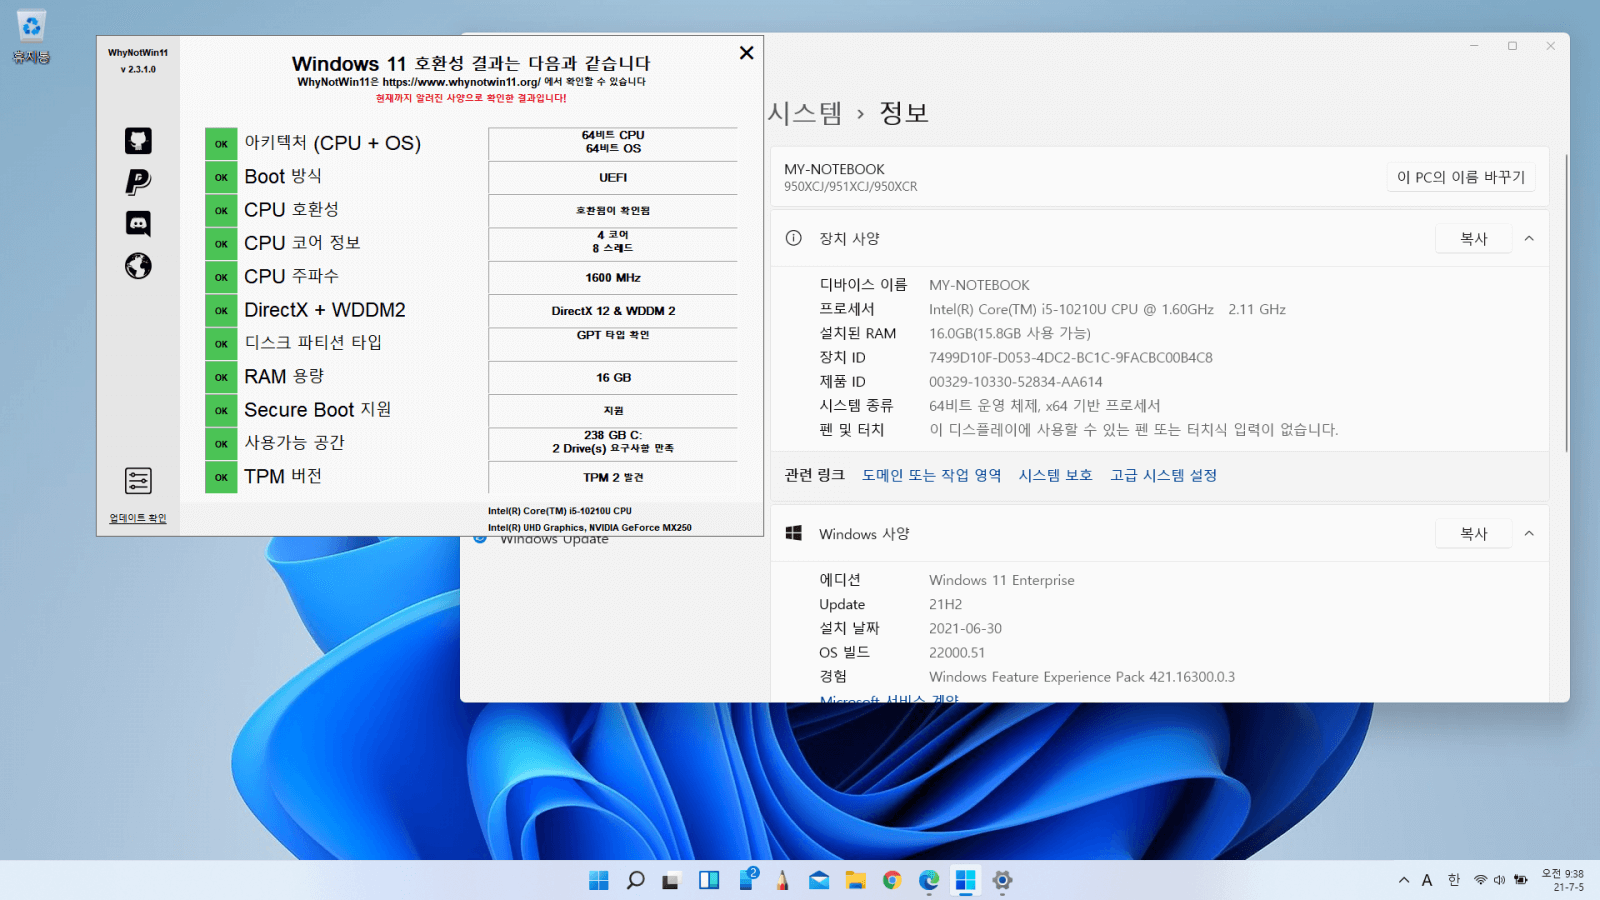Click the OK badge for Boot 방식
Screen dimensions: 1600x900
click(x=221, y=177)
